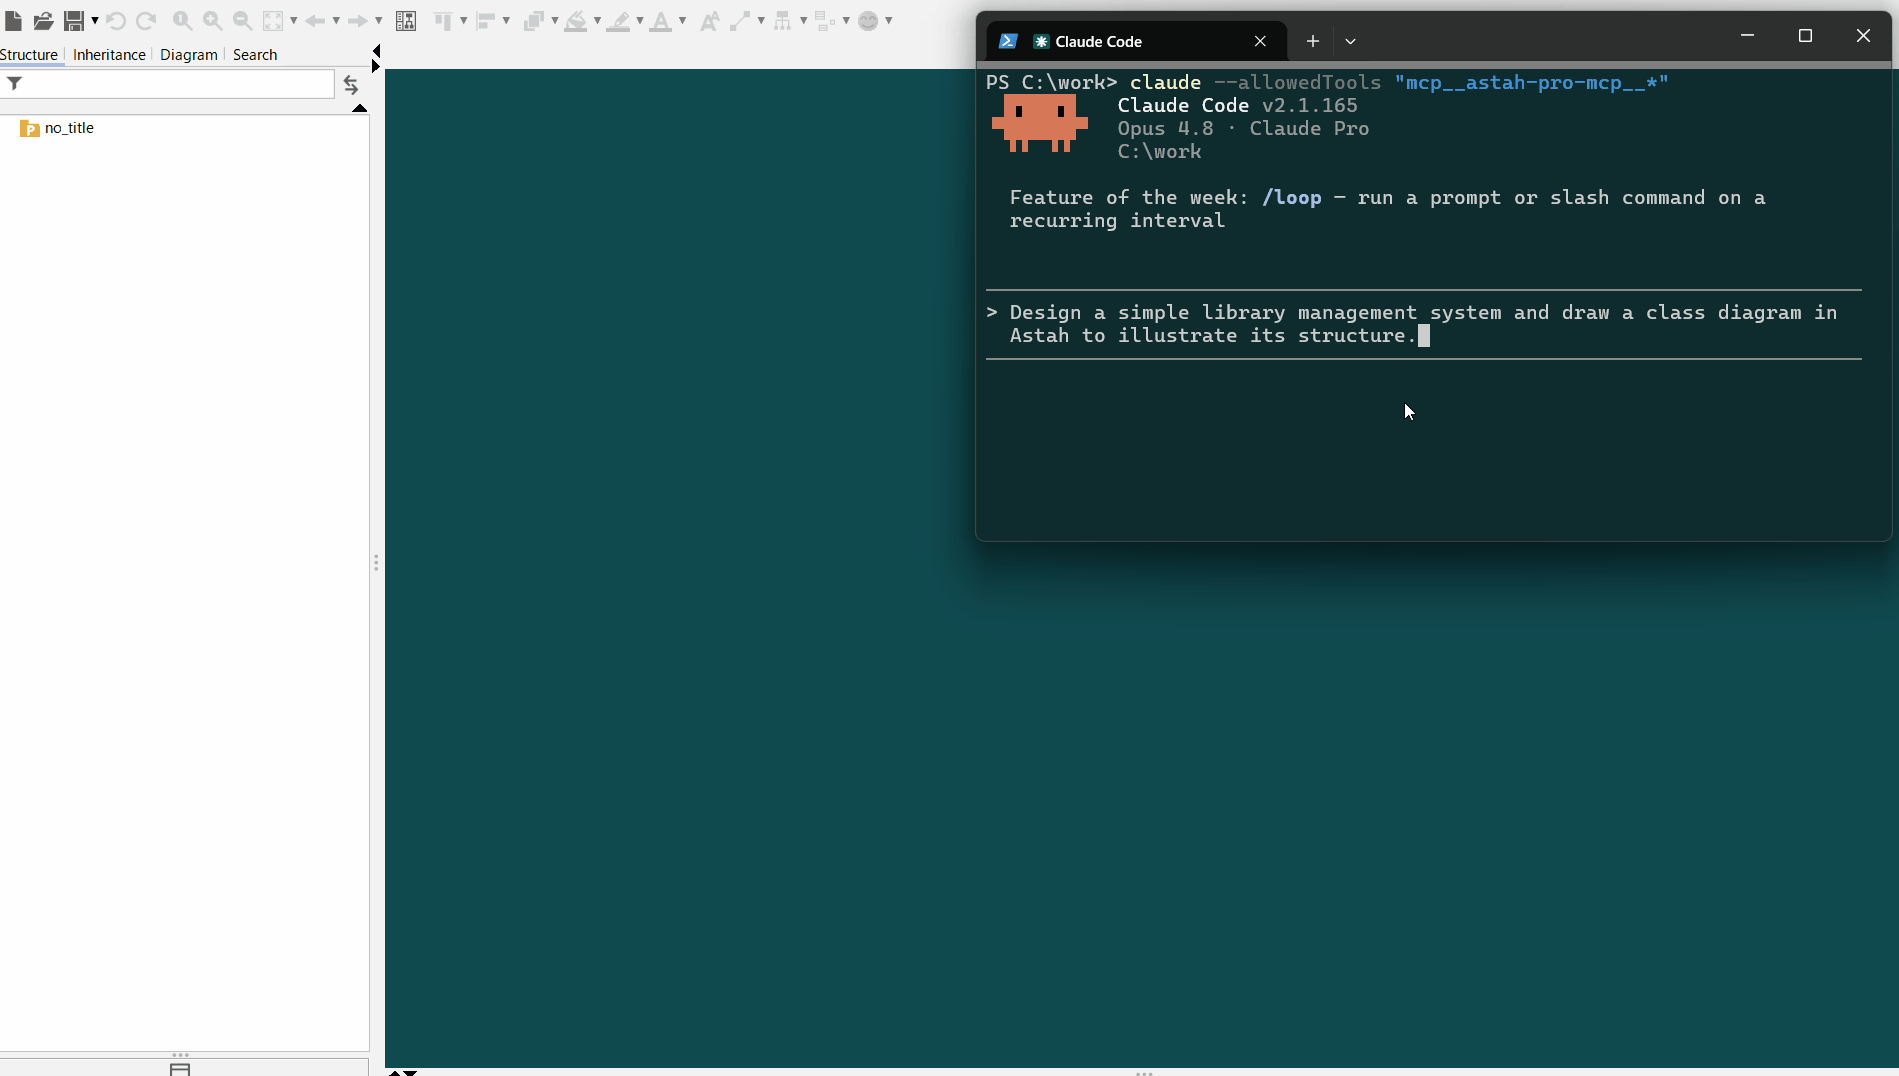Viewport: 1899px width, 1076px height.
Task: Maximize the terminal window
Action: 1805,36
